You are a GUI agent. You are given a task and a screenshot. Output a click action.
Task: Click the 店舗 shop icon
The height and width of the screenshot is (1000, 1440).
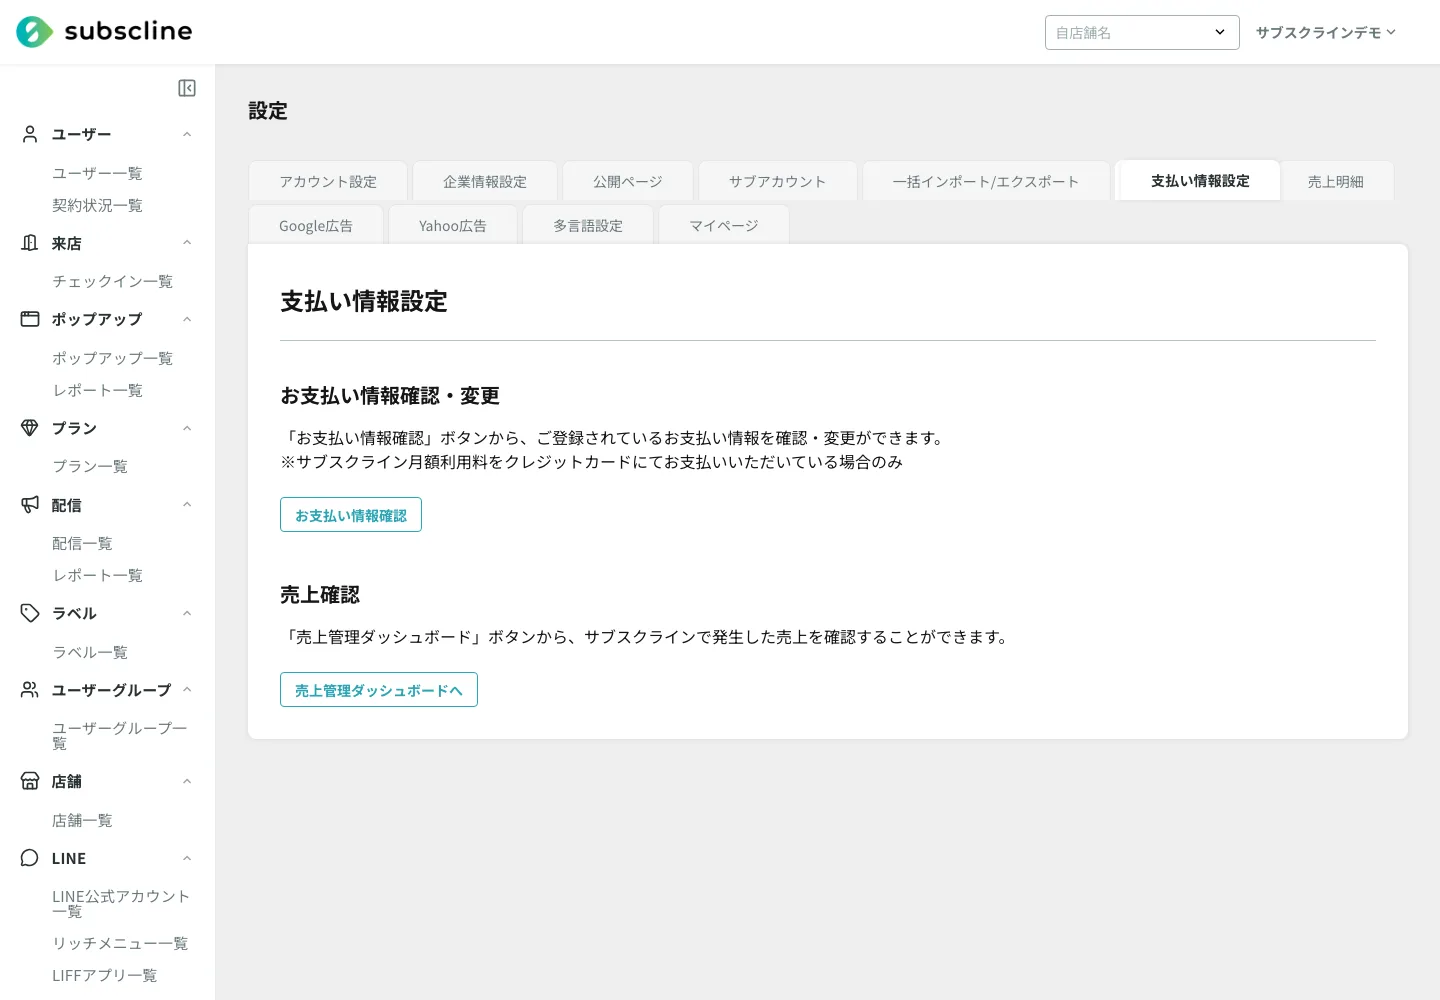[30, 781]
